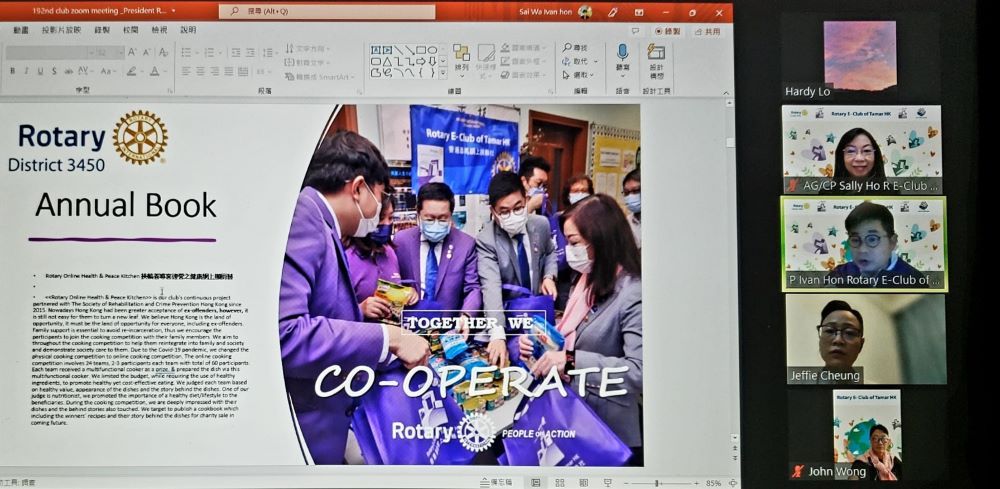Center the text in paragraph group
The height and width of the screenshot is (489, 1000).
200,71
